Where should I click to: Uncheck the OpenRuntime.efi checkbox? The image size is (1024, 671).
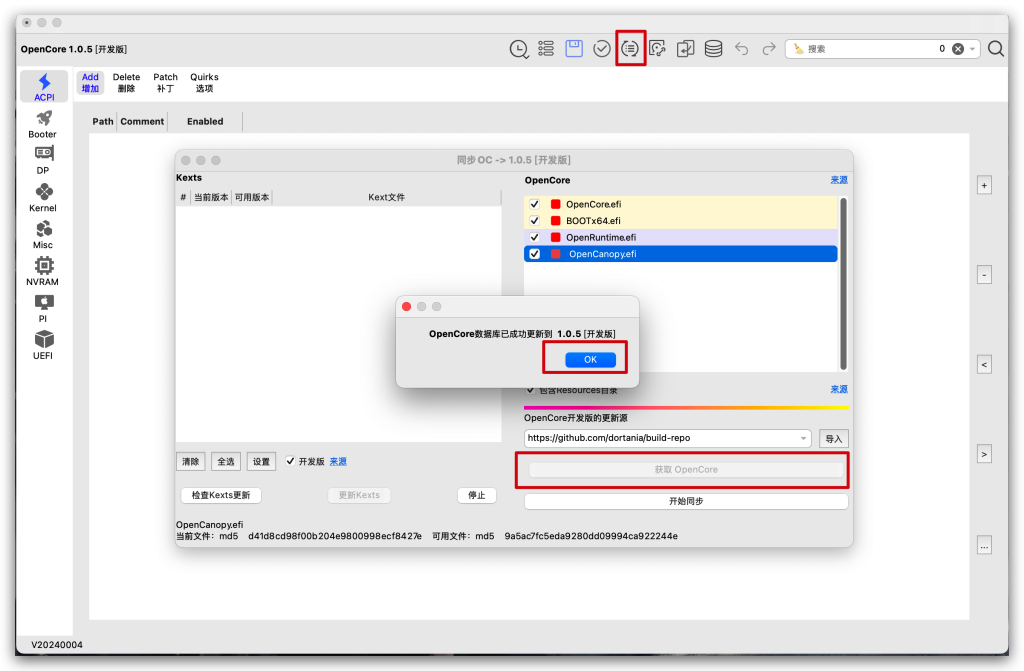point(534,237)
